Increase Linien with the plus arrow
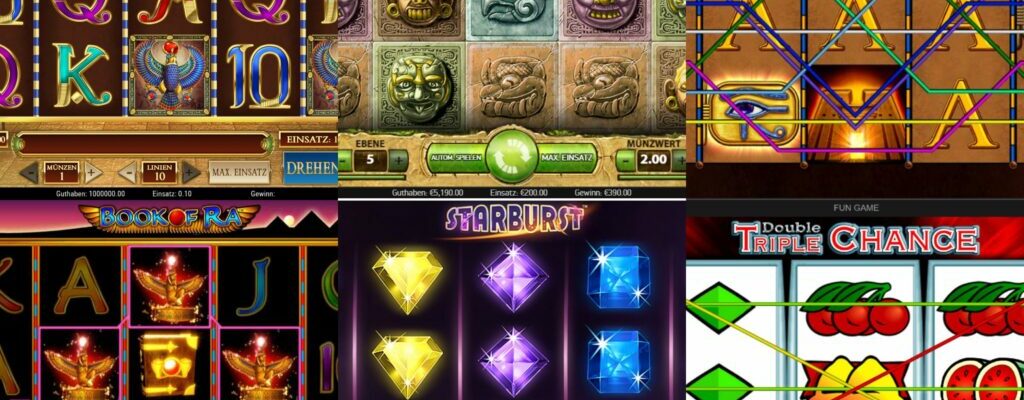 190,173
